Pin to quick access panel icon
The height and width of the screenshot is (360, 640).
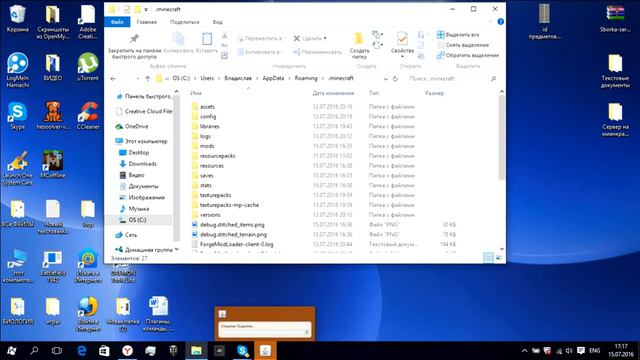click(x=134, y=39)
